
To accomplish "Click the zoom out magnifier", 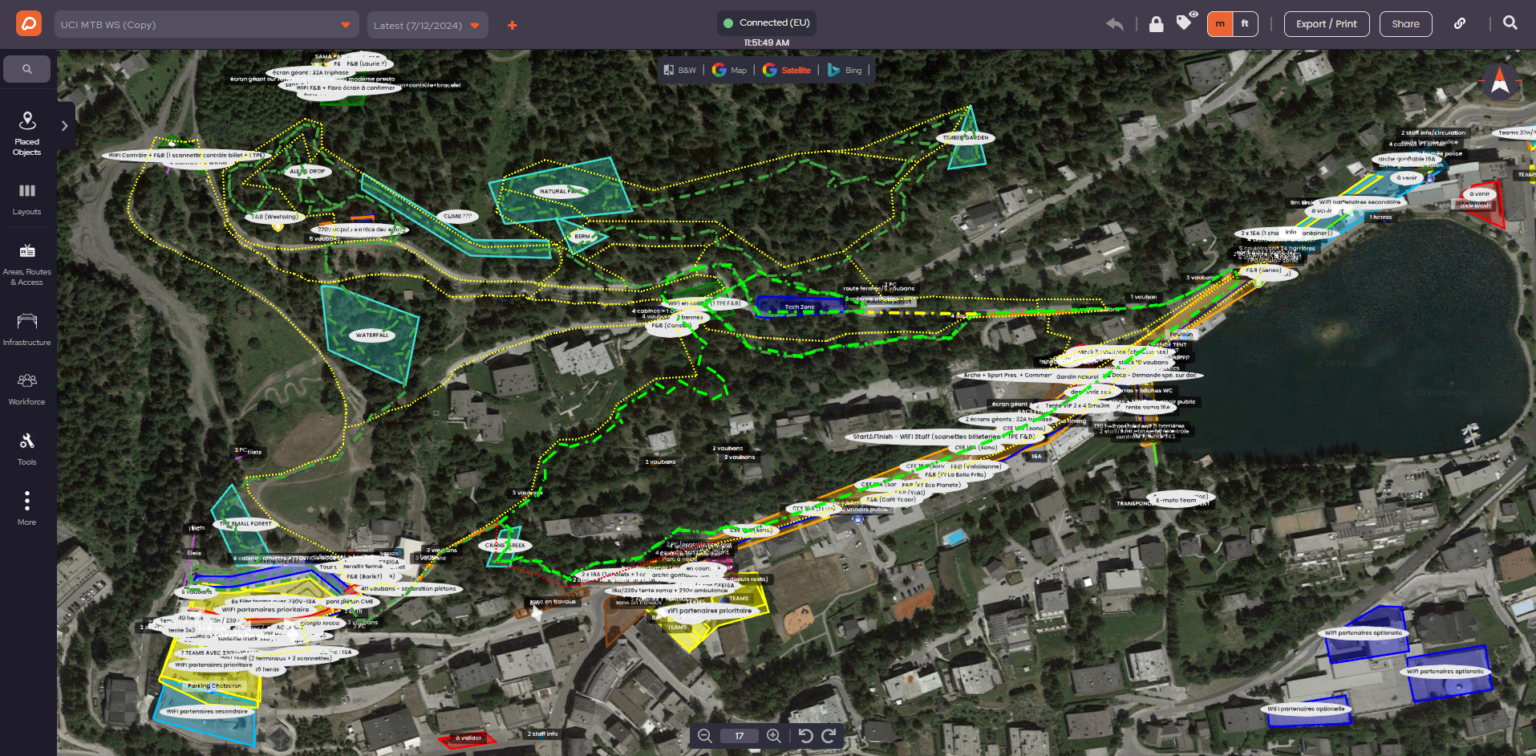I will point(704,736).
